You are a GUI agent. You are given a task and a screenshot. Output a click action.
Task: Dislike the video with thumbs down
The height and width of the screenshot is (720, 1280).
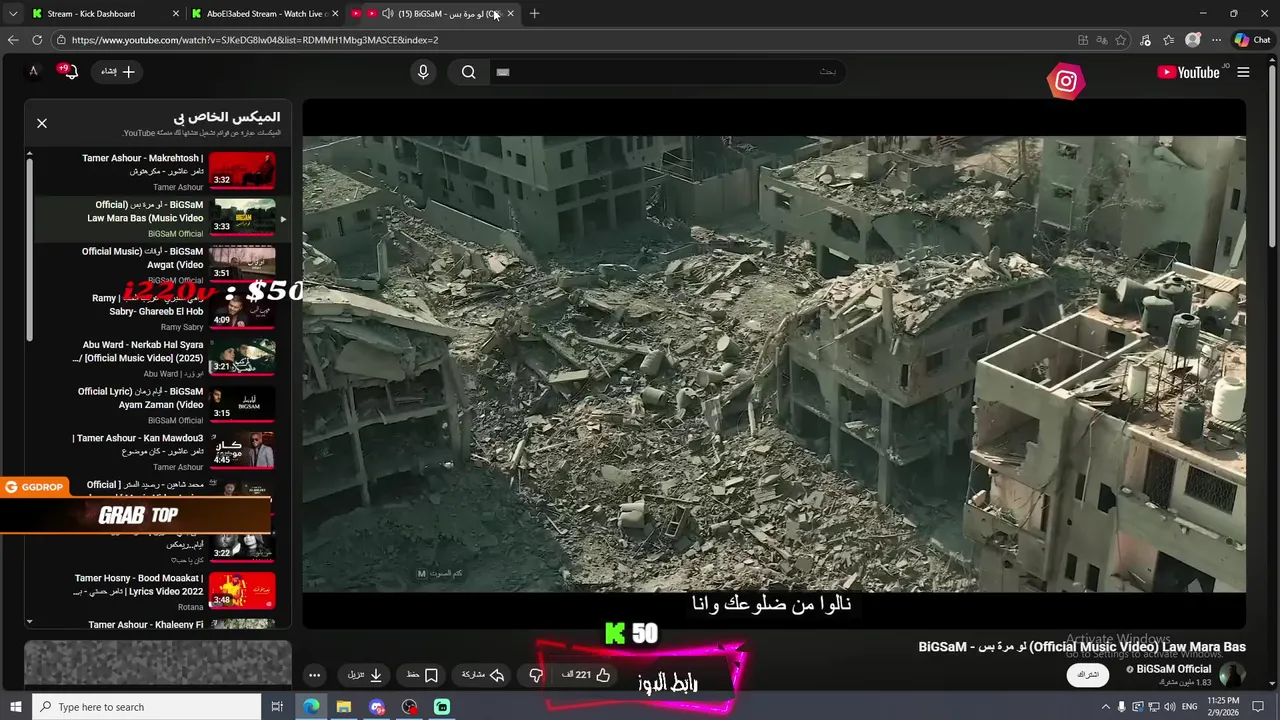coord(536,675)
